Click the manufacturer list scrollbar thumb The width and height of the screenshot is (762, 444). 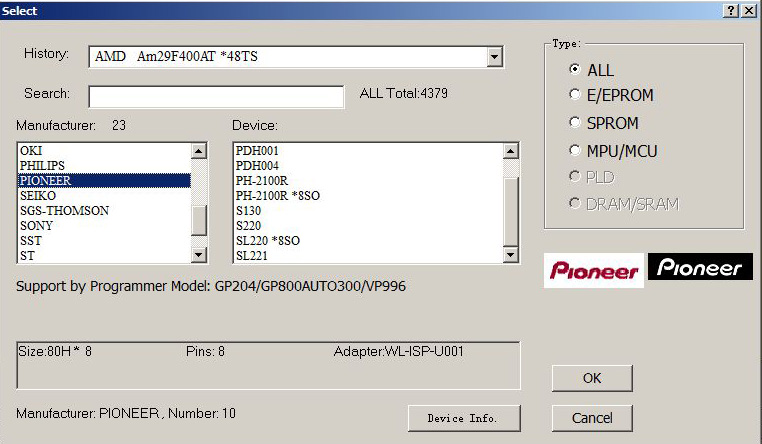coord(199,220)
